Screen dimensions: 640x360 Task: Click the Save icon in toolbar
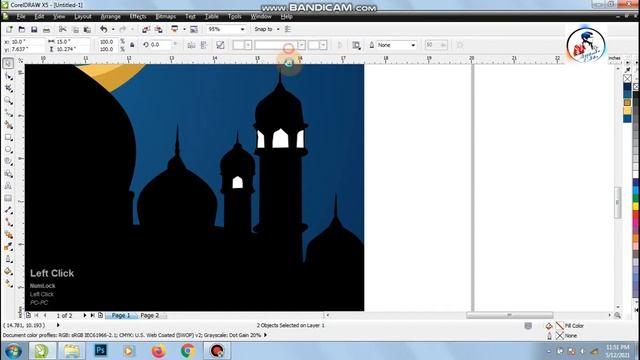click(x=34, y=29)
